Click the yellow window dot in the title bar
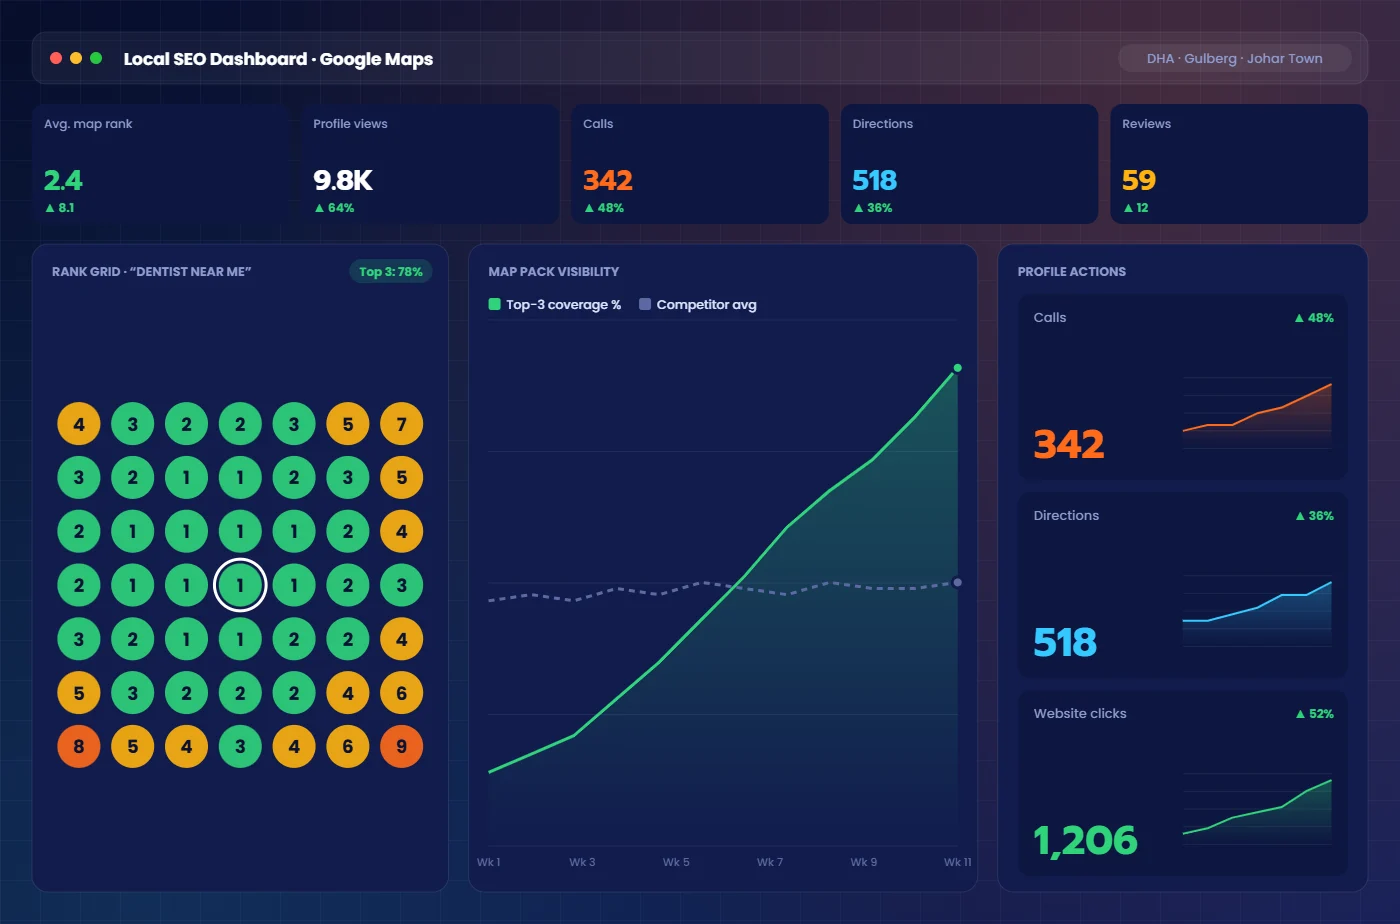The height and width of the screenshot is (924, 1400). (x=76, y=58)
